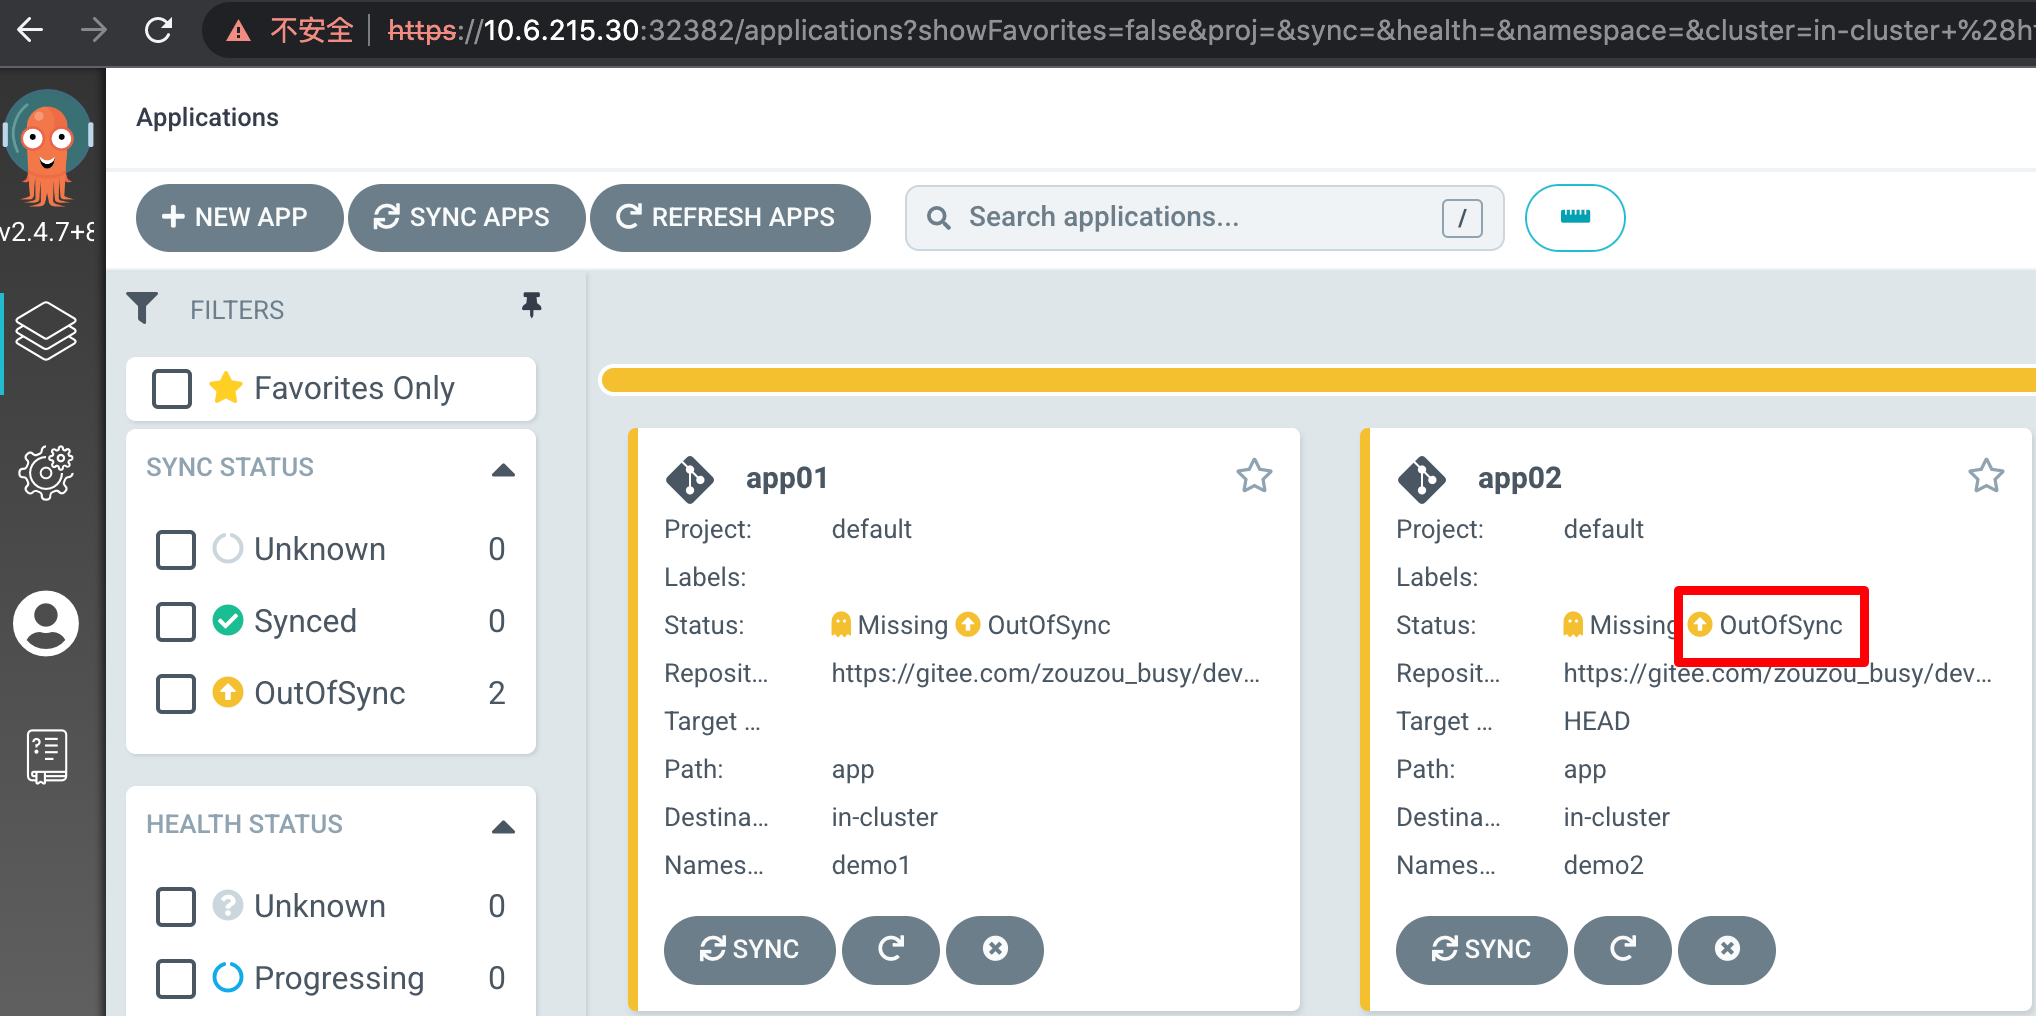The image size is (2036, 1016).
Task: Collapse the HEALTH STATUS section
Action: coord(503,827)
